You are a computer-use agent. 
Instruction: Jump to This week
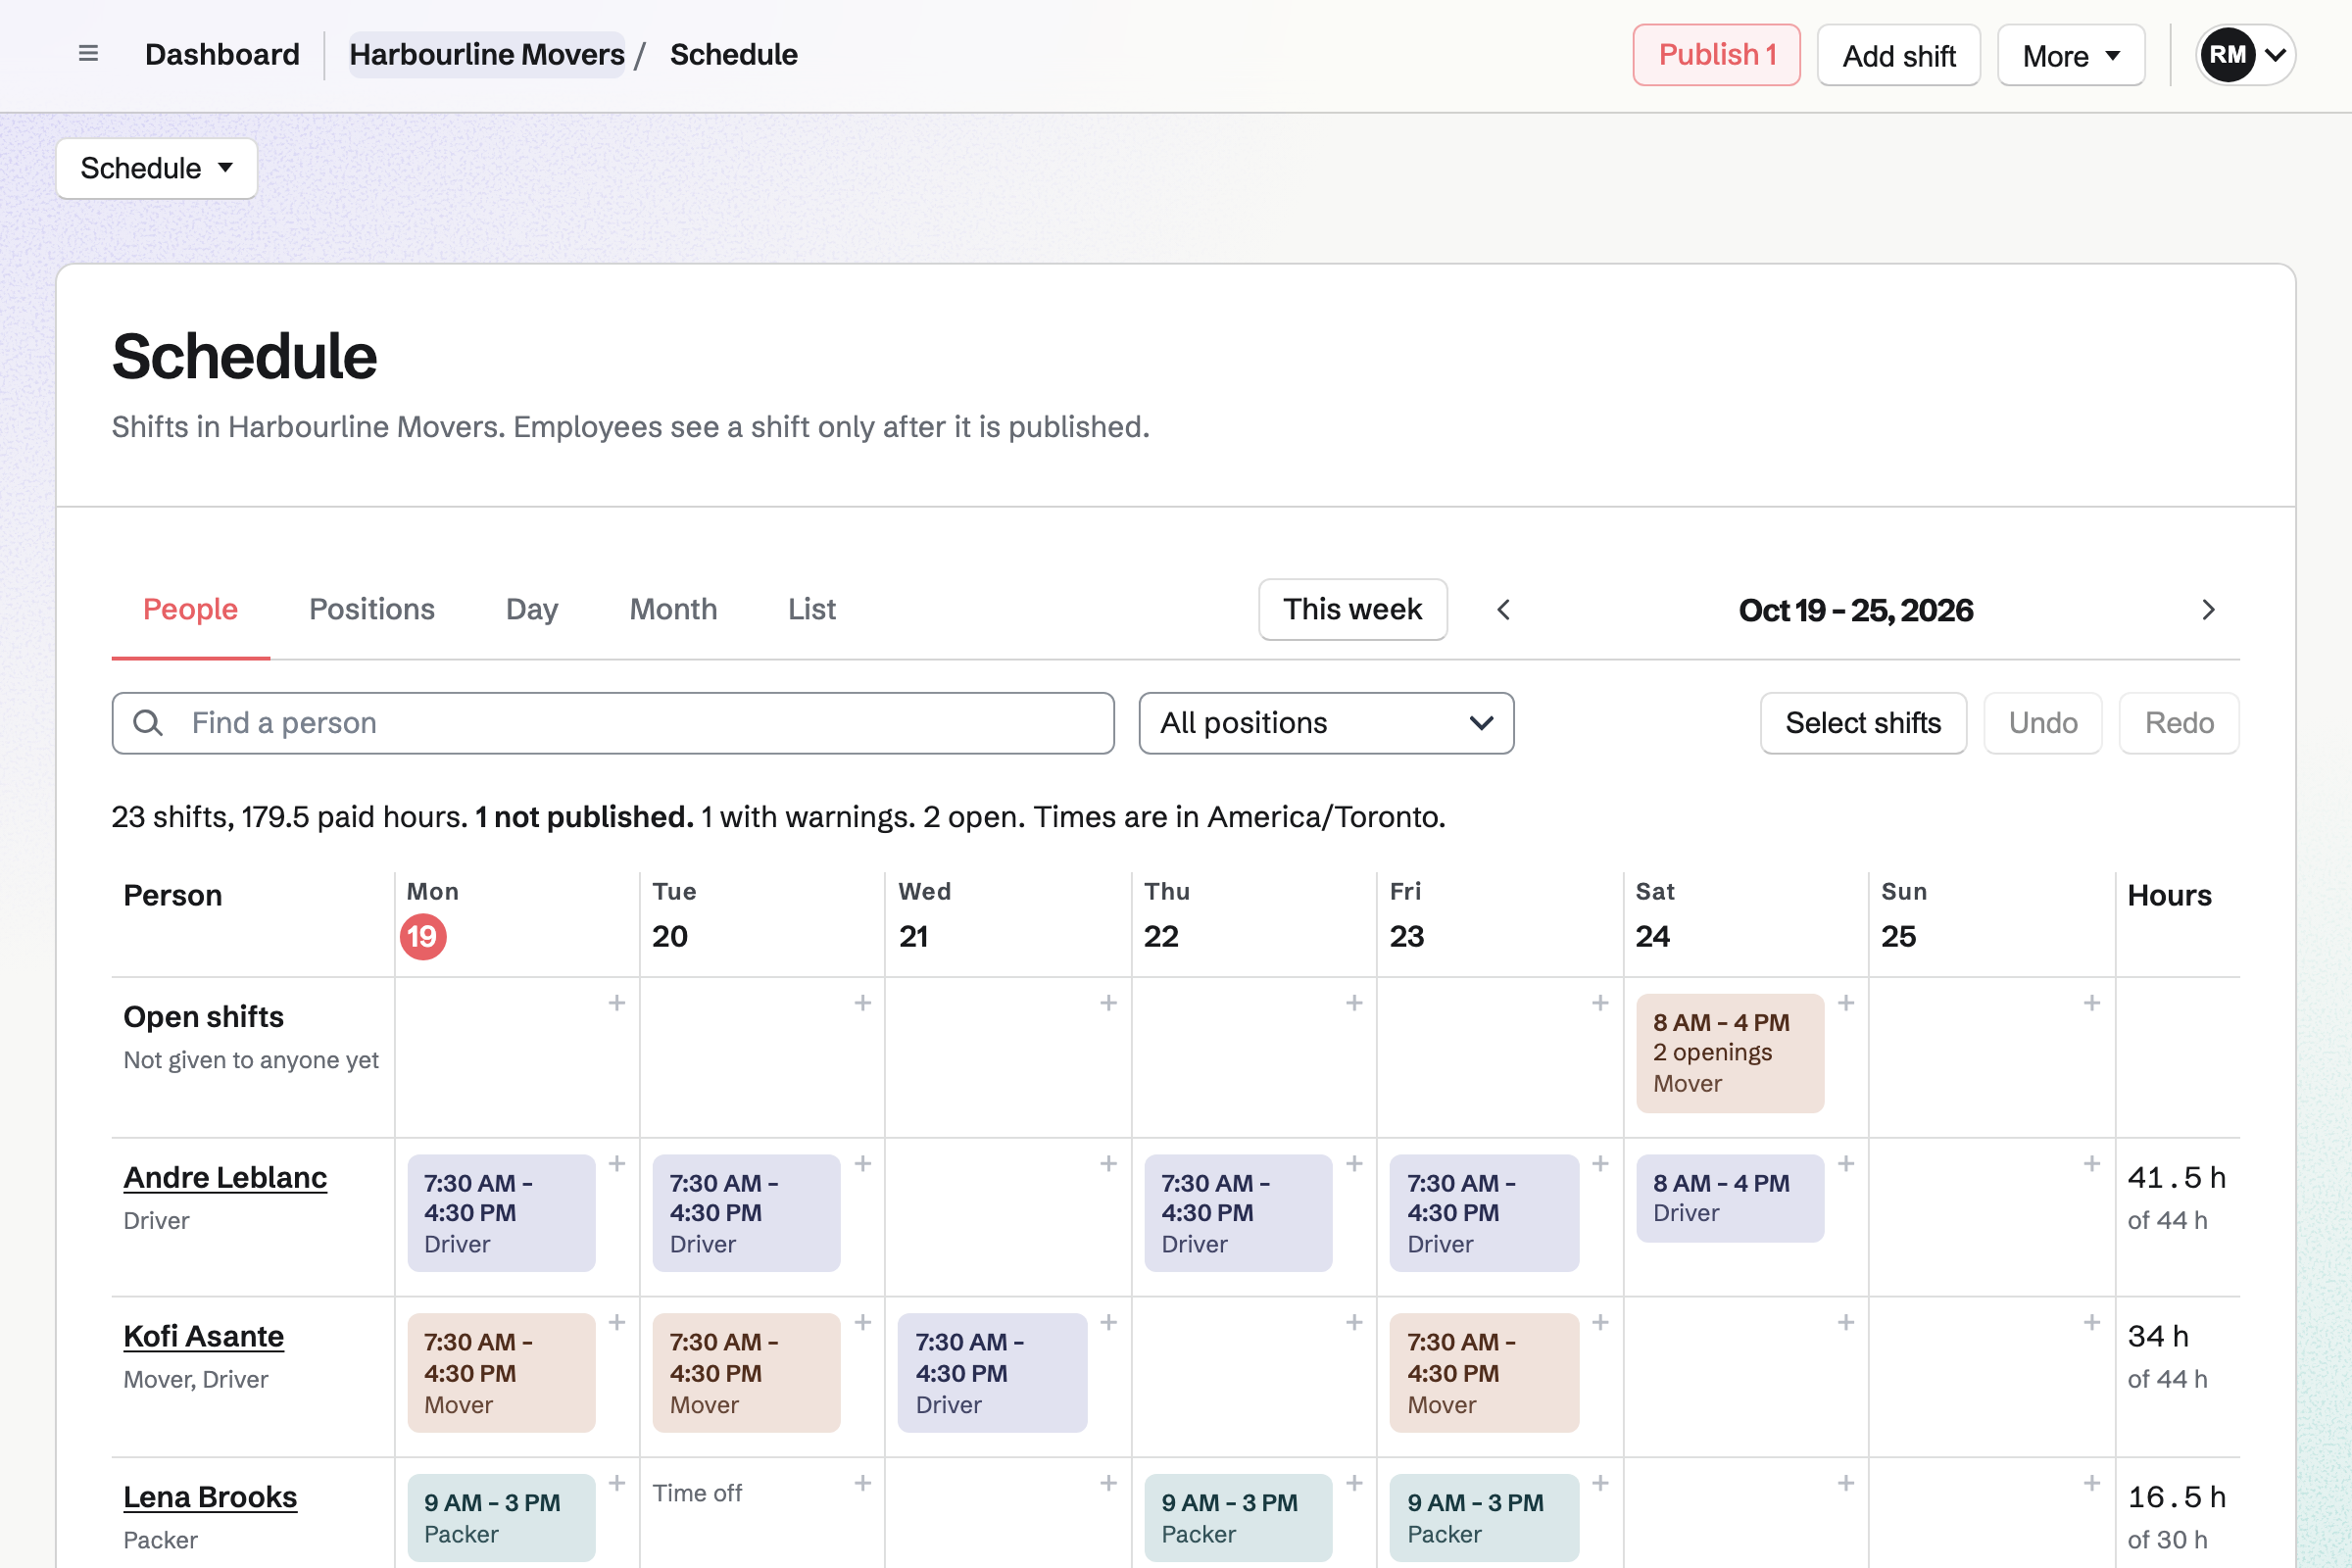tap(1352, 609)
